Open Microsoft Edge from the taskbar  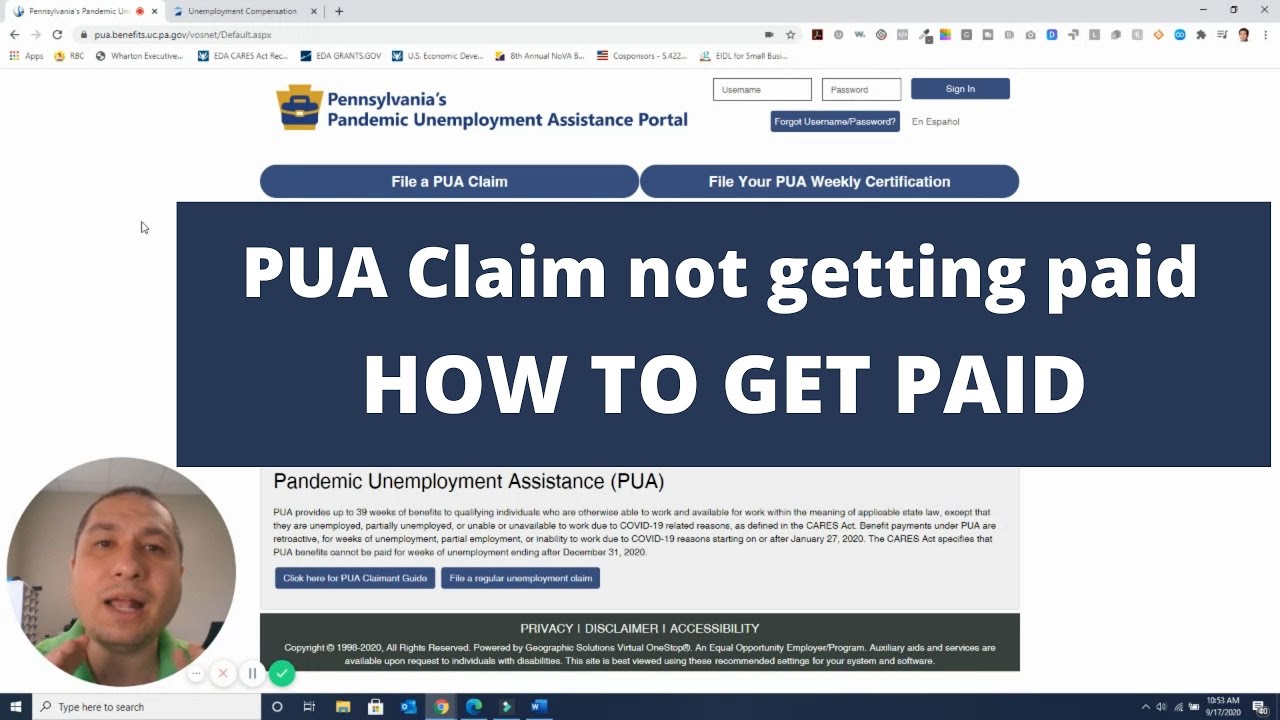click(474, 707)
